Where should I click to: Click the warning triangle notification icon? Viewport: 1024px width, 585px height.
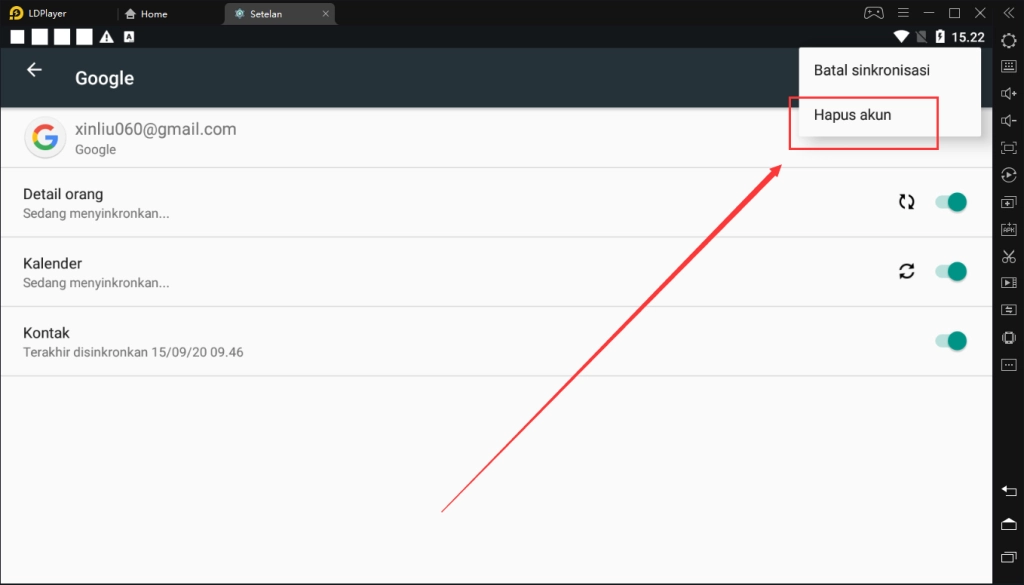106,37
